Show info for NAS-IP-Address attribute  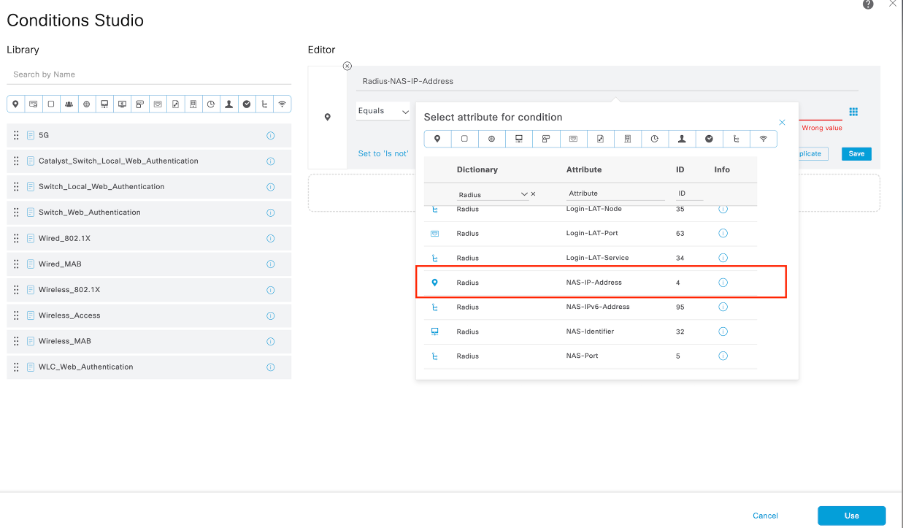point(723,283)
